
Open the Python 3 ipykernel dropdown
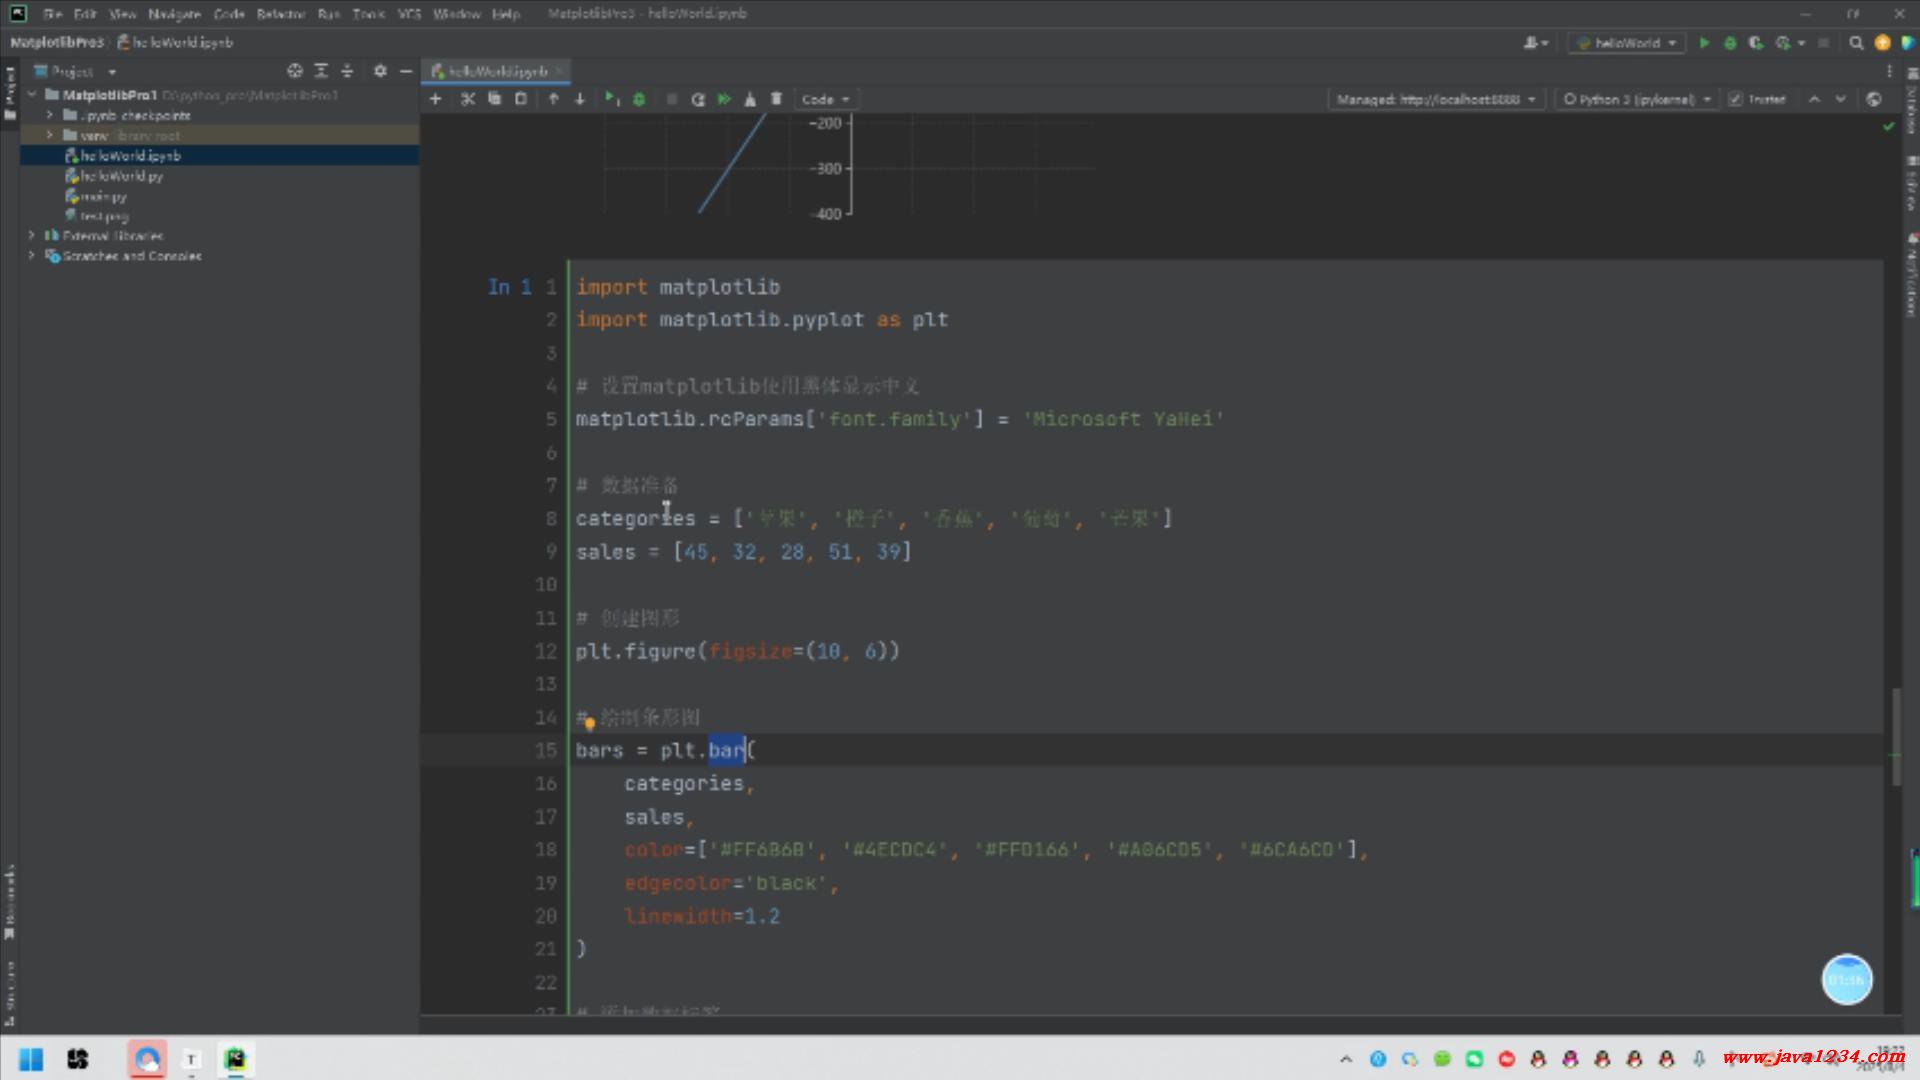point(1637,99)
